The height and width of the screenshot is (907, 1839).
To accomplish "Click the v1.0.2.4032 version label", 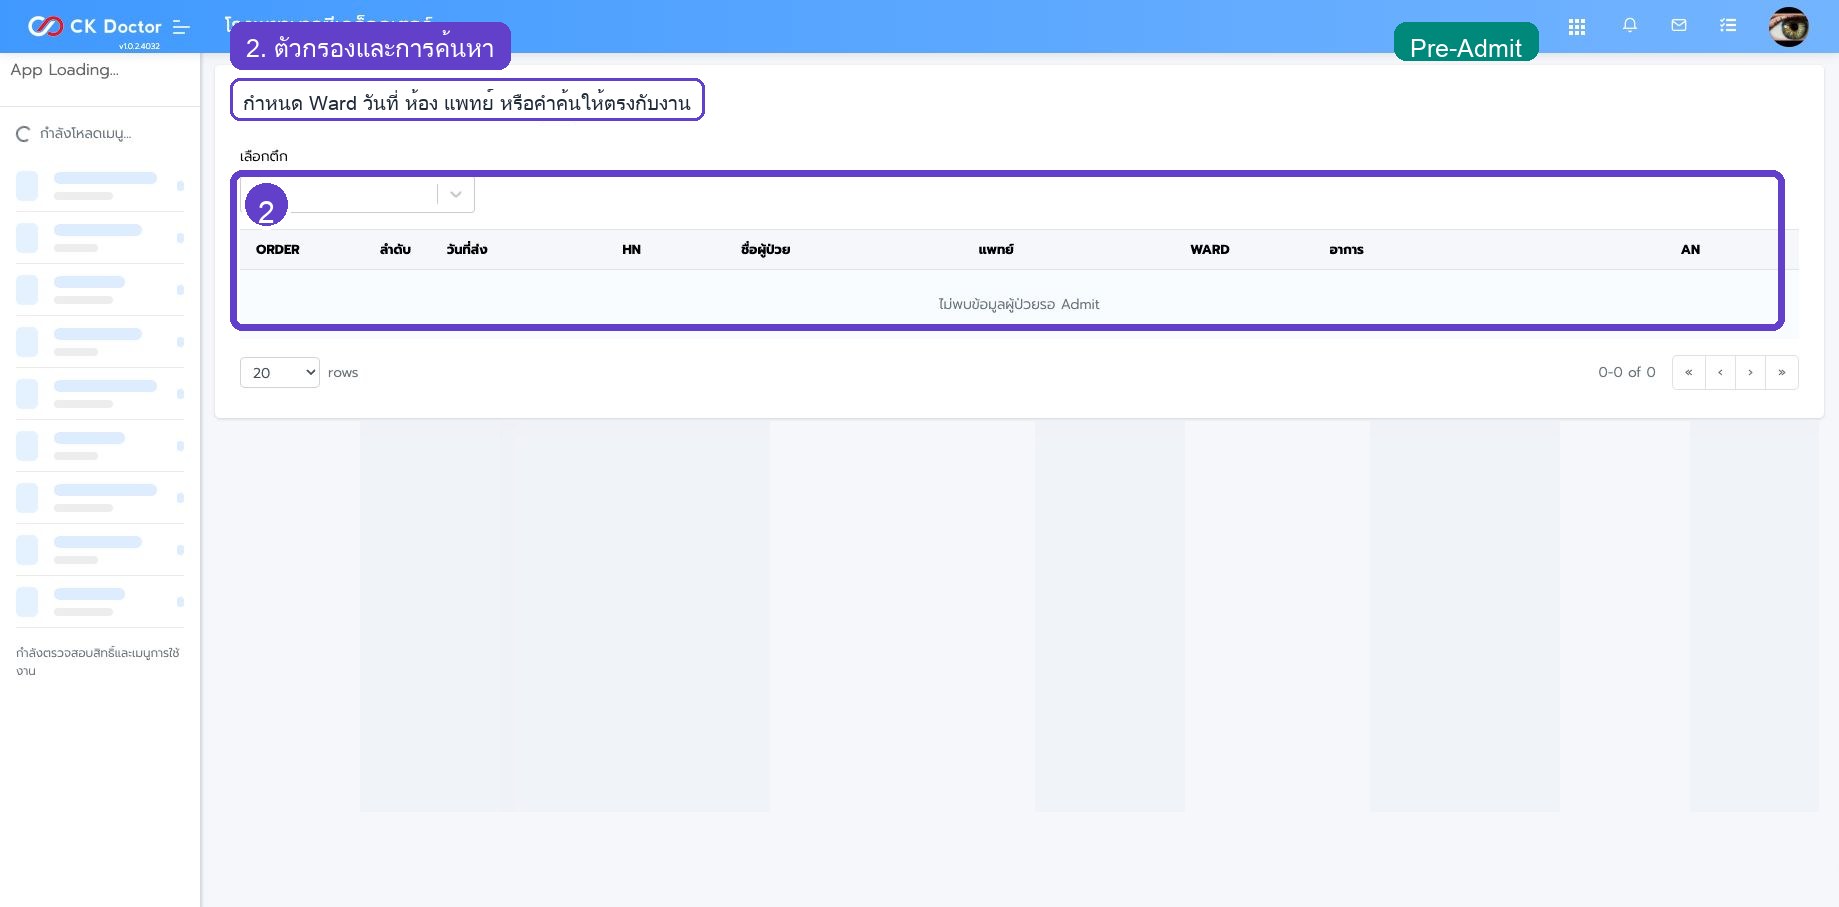I will pos(139,46).
